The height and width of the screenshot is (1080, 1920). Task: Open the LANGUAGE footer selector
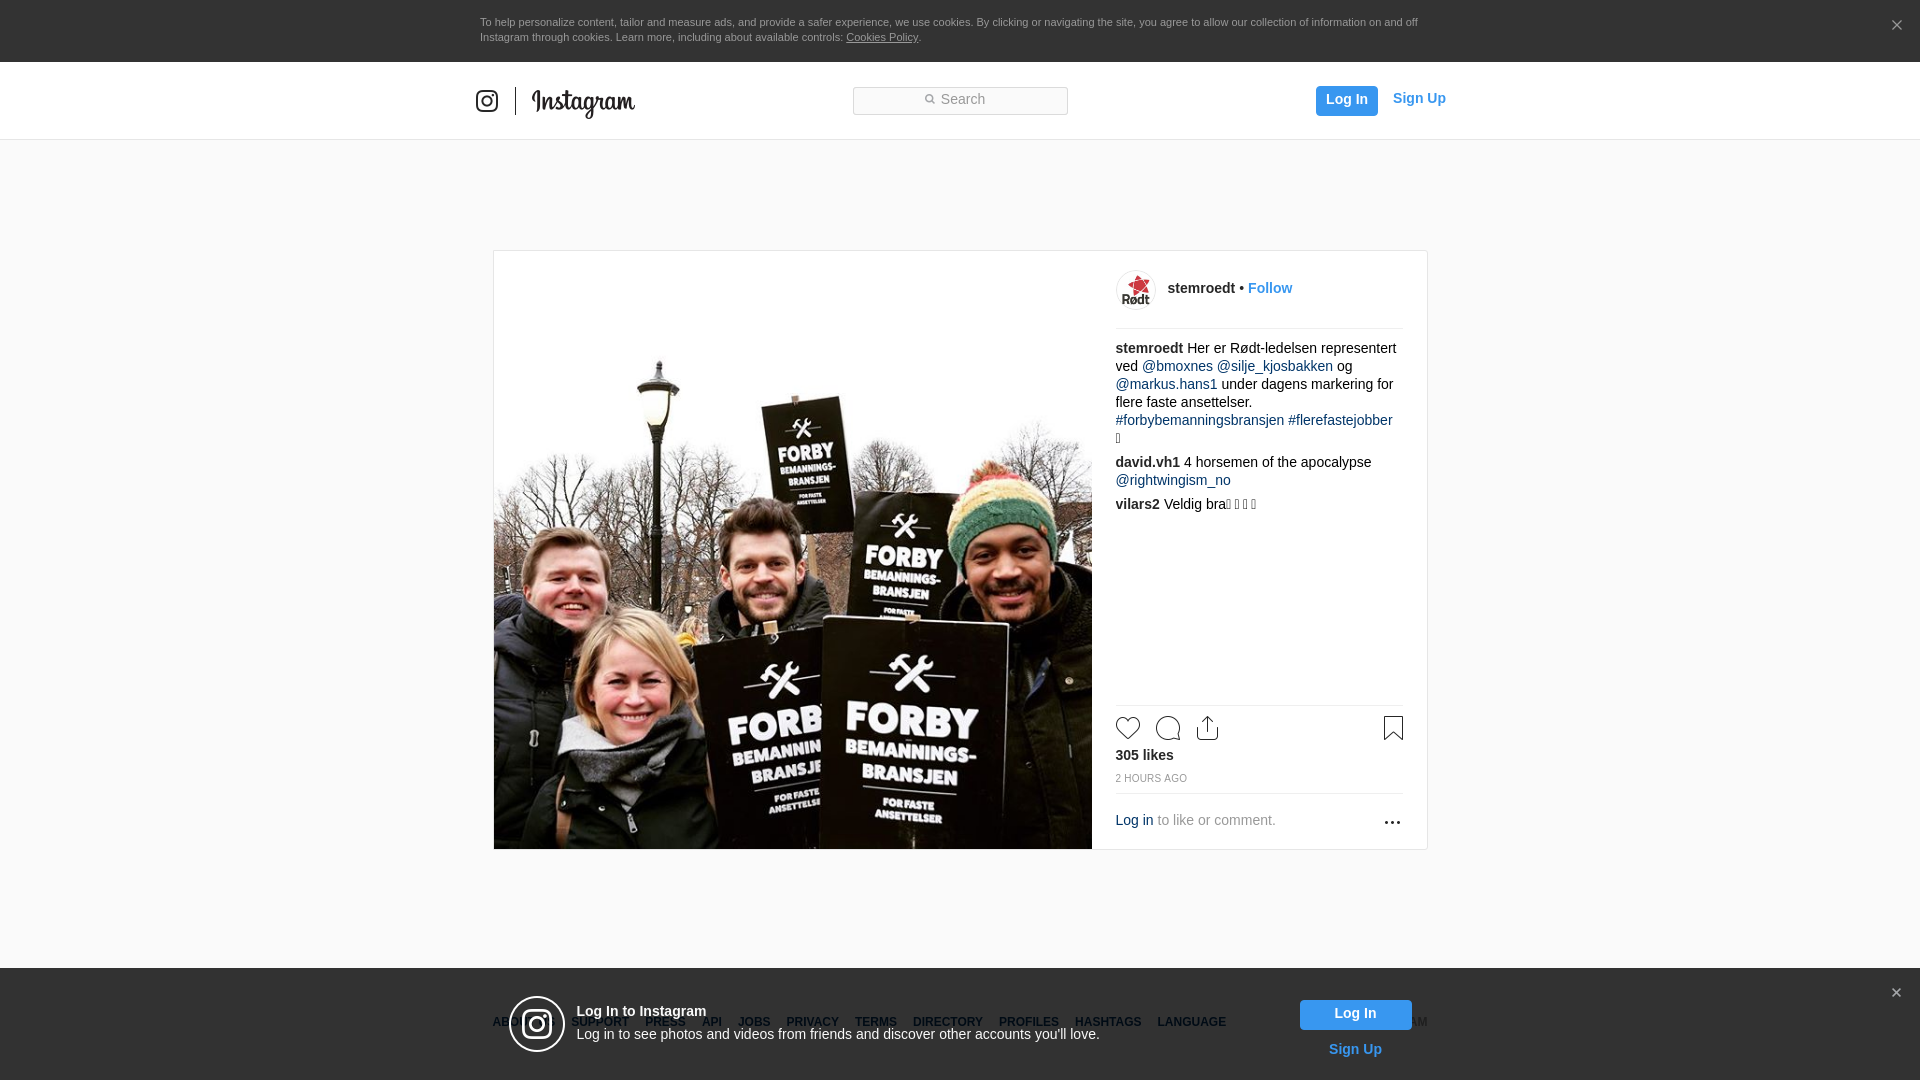[x=1191, y=1022]
